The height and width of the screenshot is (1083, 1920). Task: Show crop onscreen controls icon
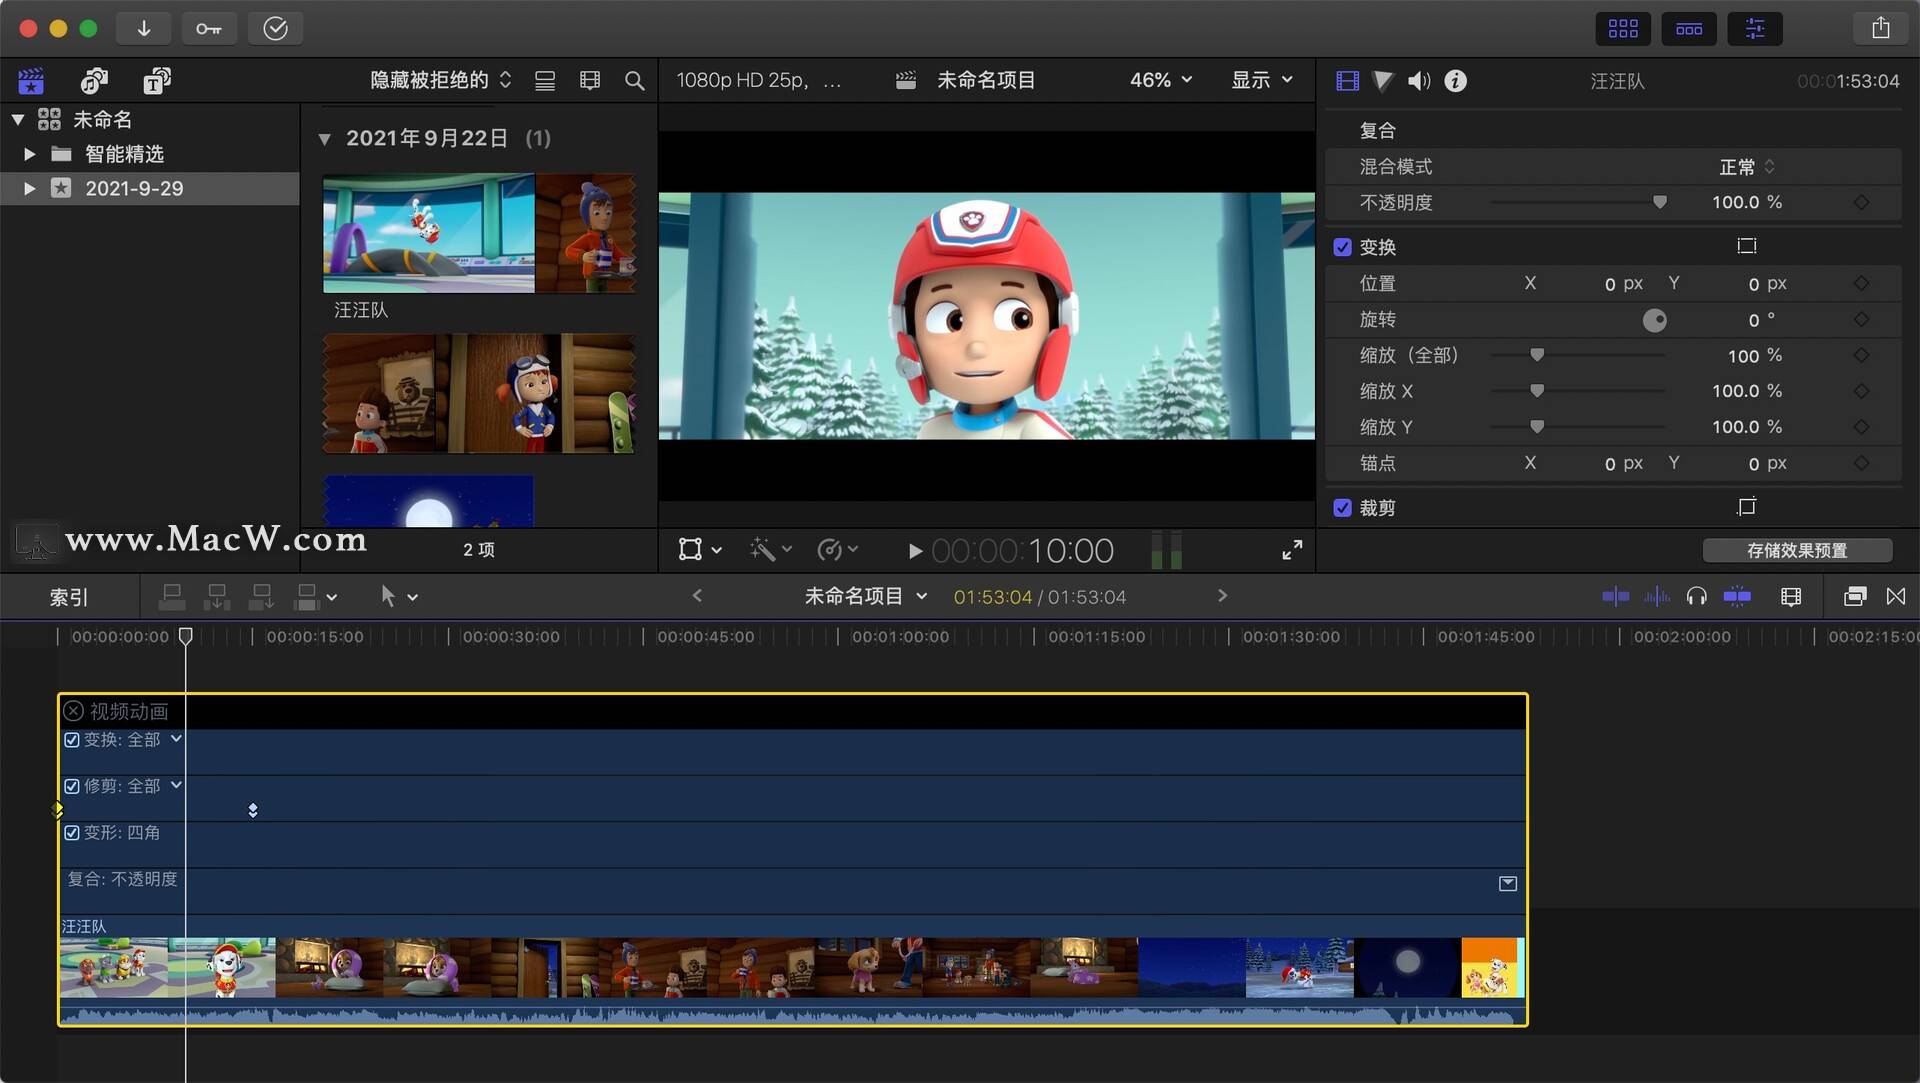1747,507
